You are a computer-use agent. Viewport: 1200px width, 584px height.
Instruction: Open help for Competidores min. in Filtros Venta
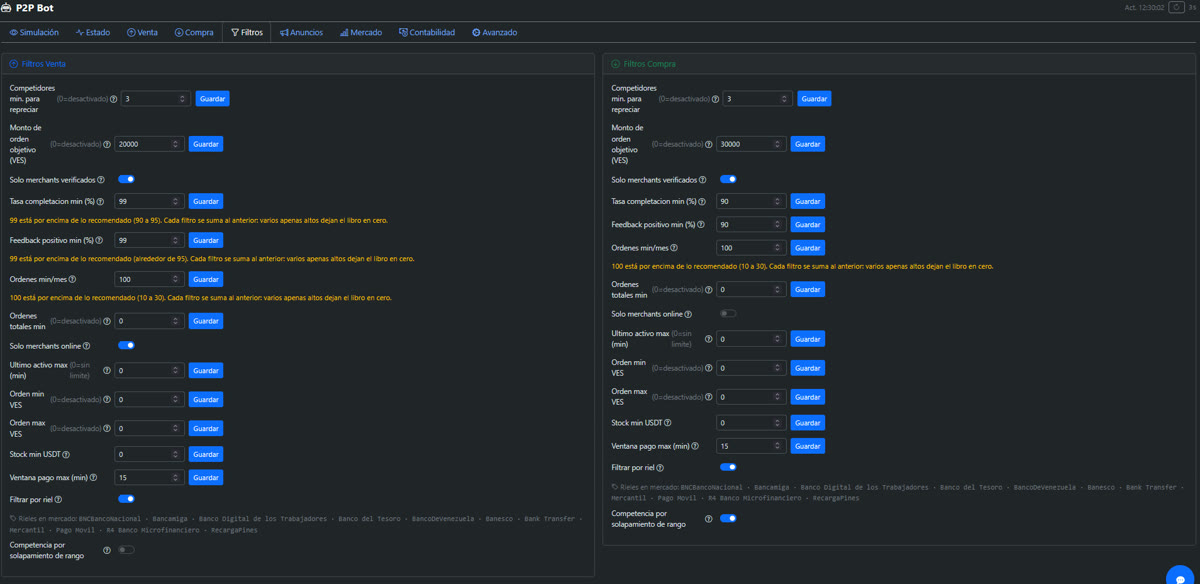click(113, 99)
